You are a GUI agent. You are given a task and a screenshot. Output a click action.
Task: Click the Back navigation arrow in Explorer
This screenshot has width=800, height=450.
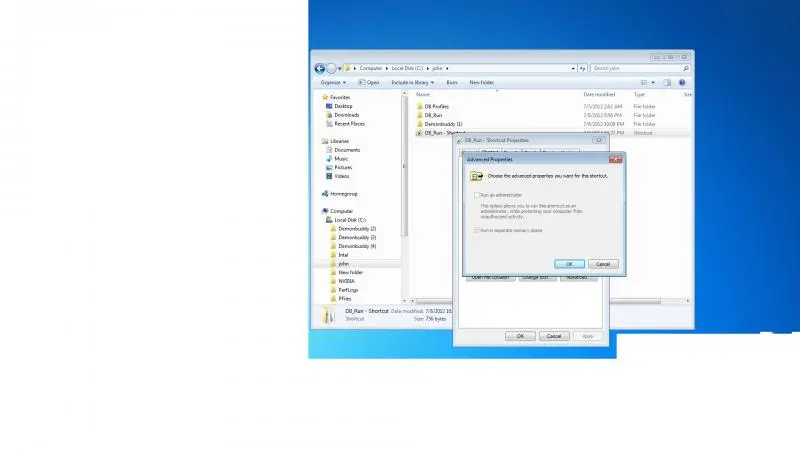pyautogui.click(x=320, y=68)
